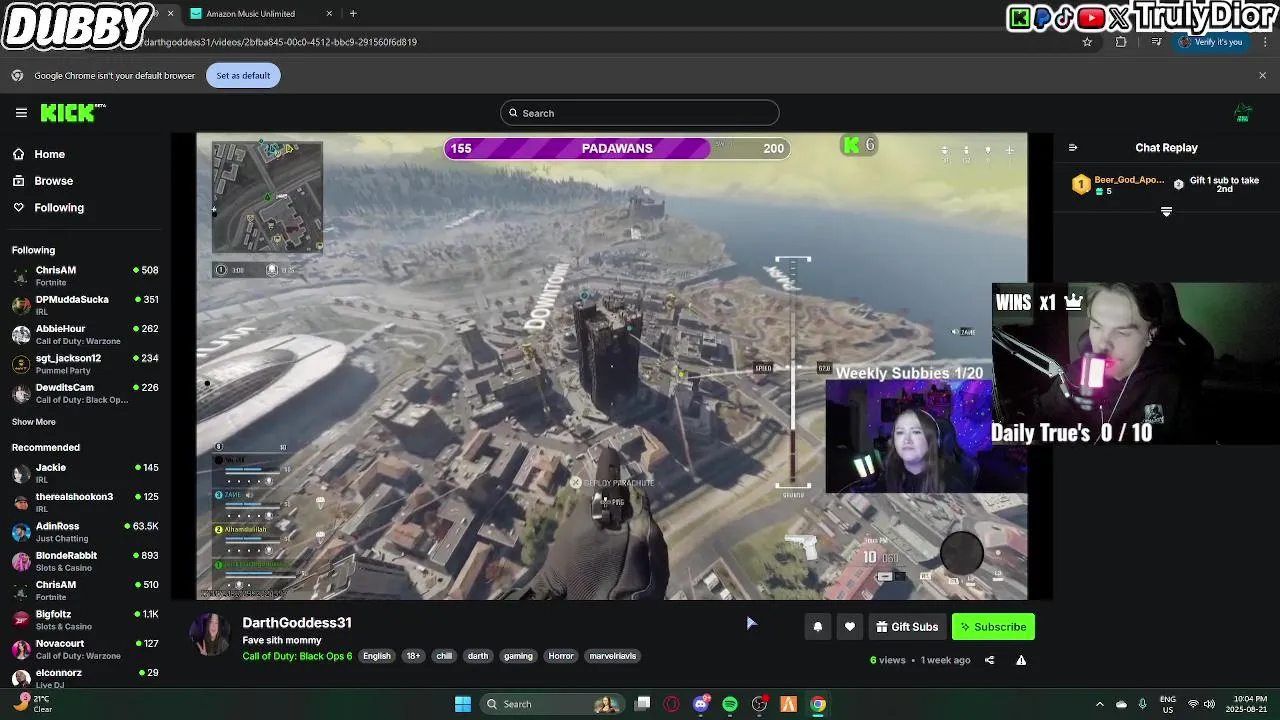
Task: Go to Home in the sidebar
Action: [x=49, y=154]
